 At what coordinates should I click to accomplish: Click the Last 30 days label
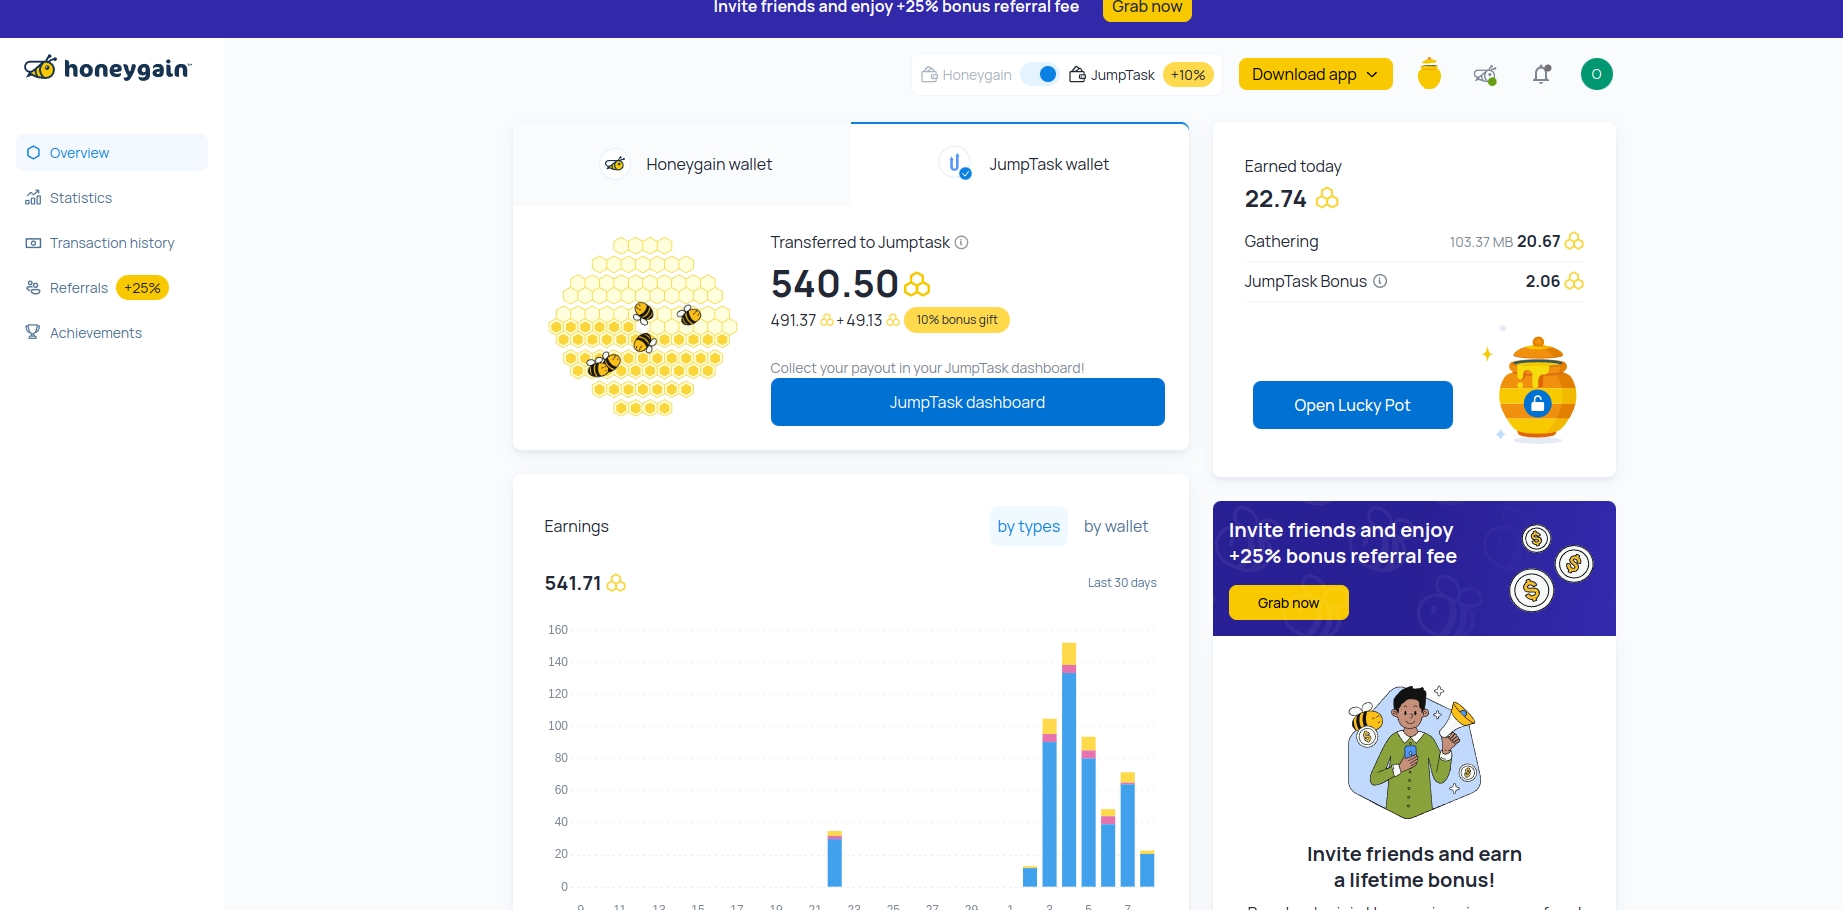pos(1122,583)
